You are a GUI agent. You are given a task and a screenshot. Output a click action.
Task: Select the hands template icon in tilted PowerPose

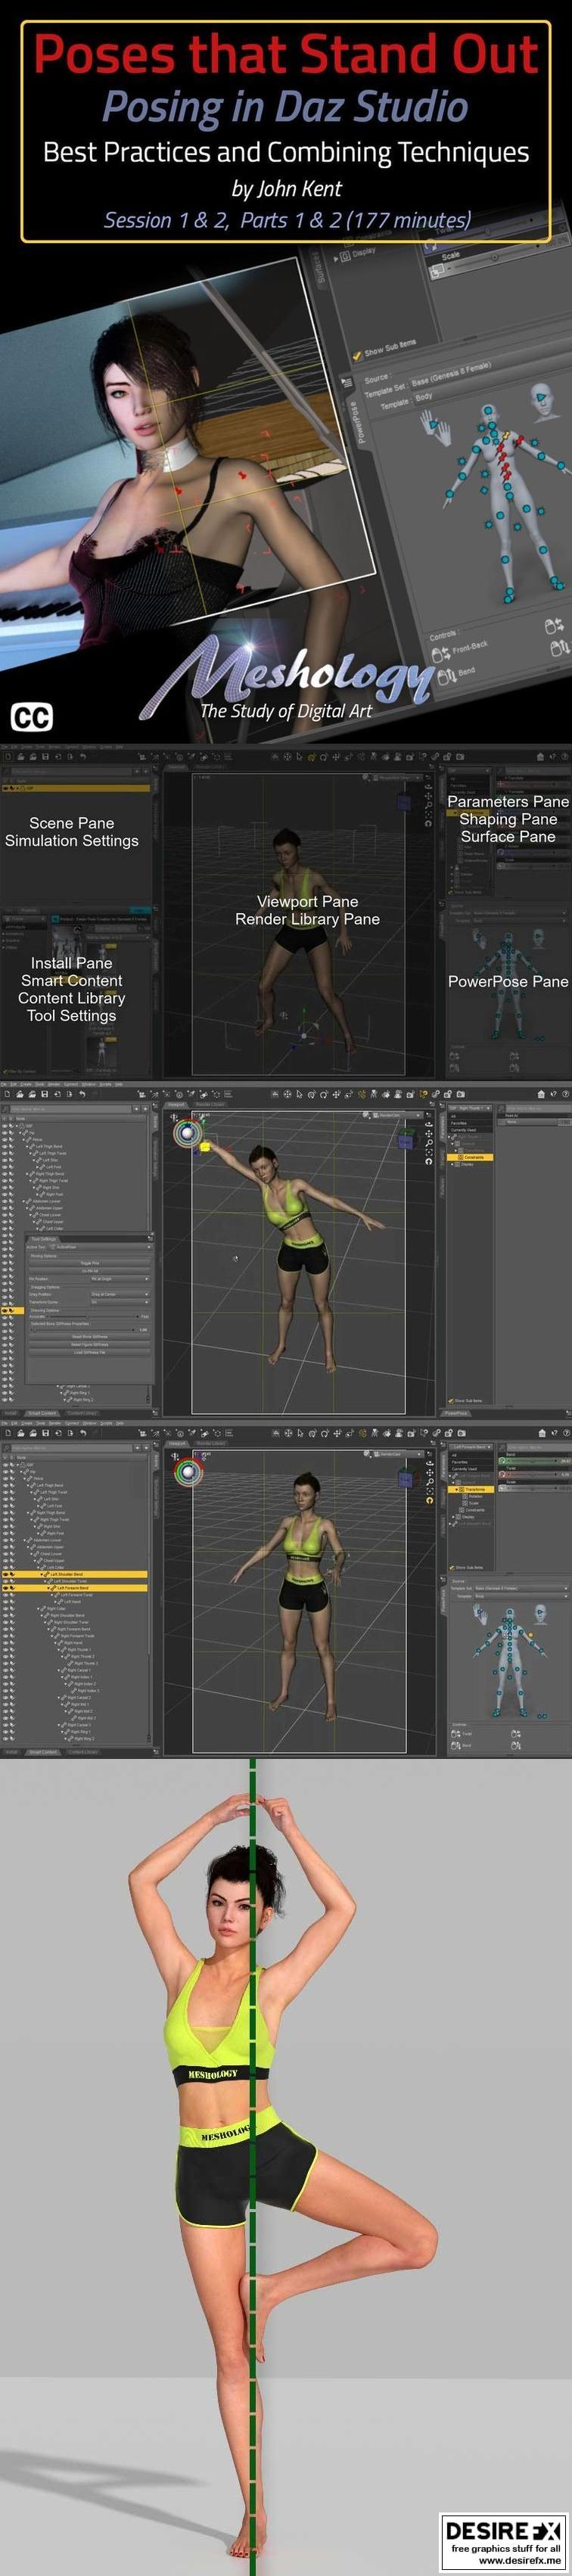pos(436,427)
